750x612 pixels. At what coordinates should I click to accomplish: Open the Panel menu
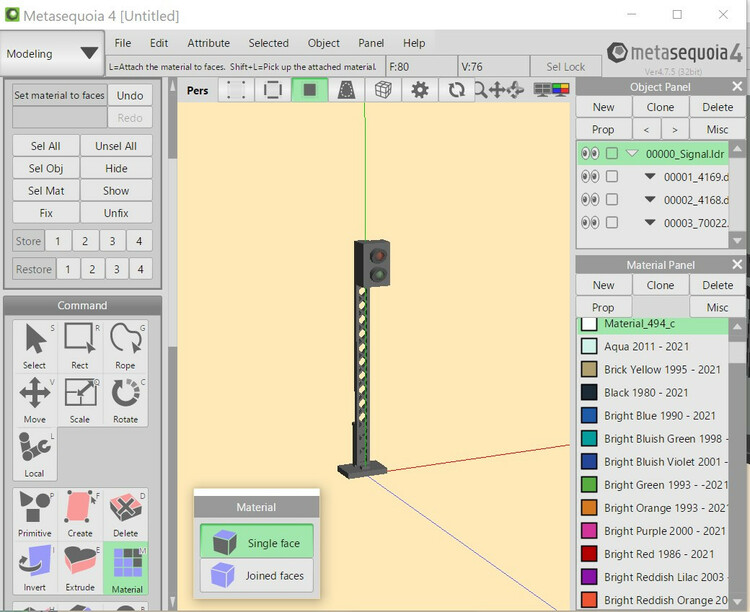371,43
